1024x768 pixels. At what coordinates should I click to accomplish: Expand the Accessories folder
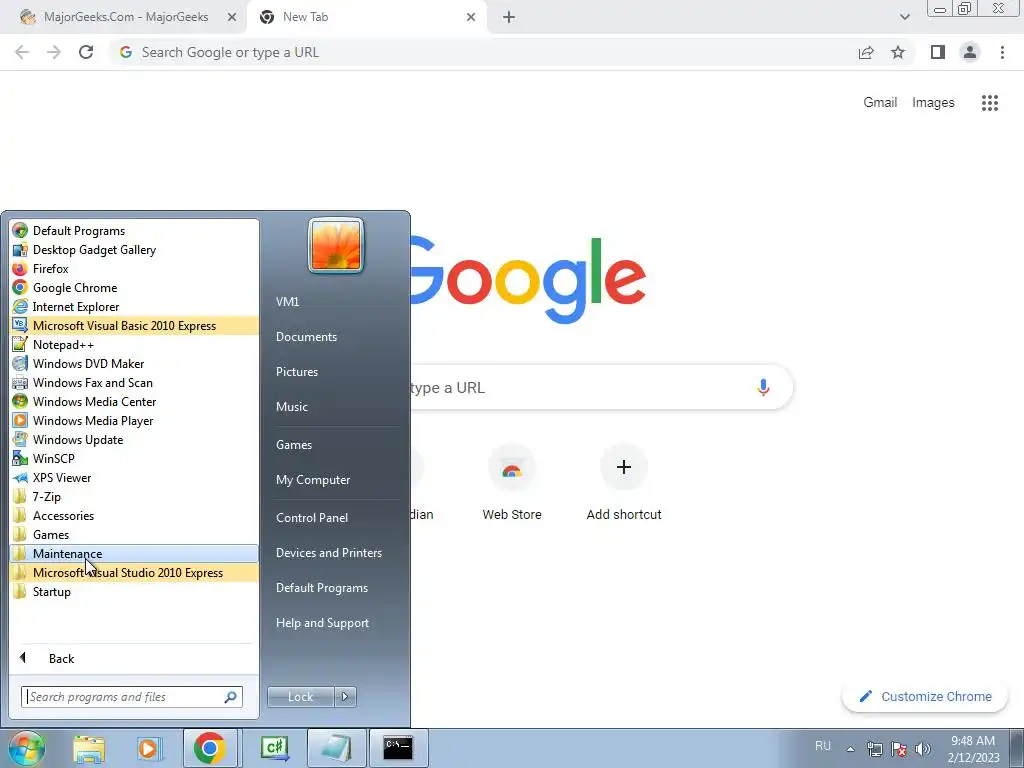click(x=134, y=515)
